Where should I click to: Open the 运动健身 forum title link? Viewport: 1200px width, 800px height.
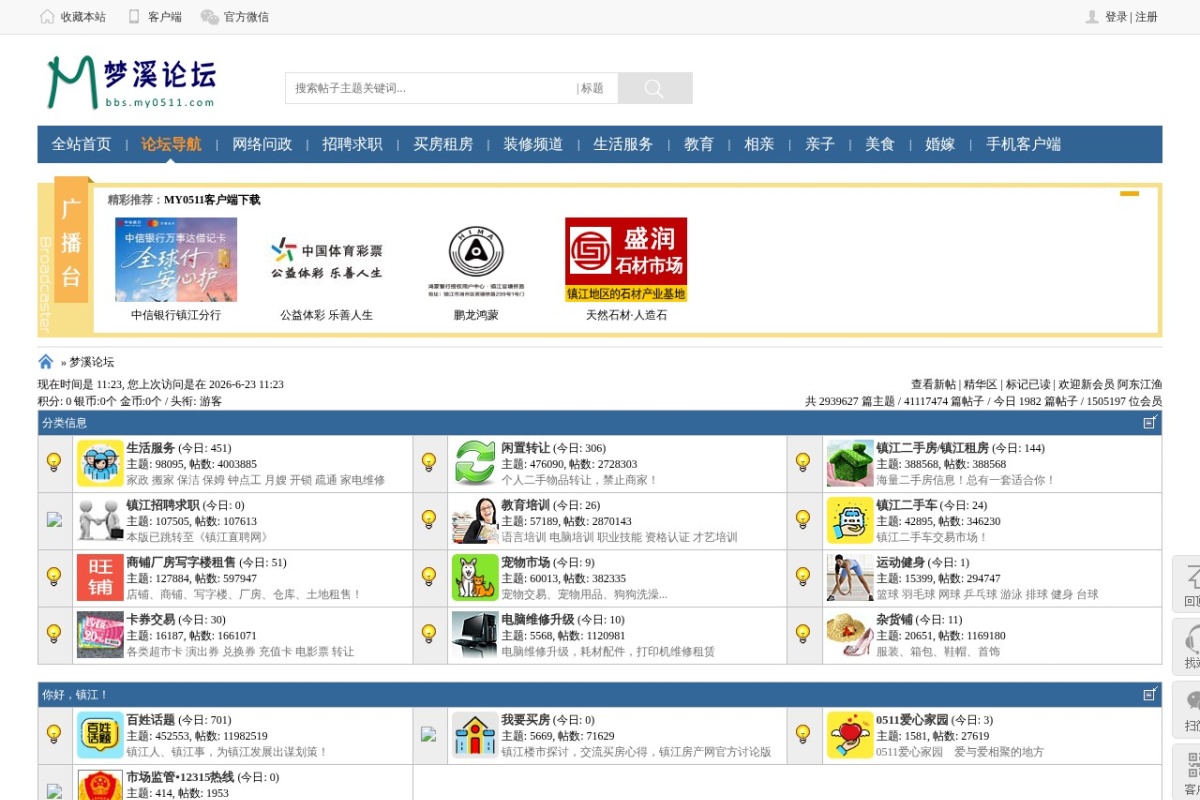pyautogui.click(x=900, y=563)
